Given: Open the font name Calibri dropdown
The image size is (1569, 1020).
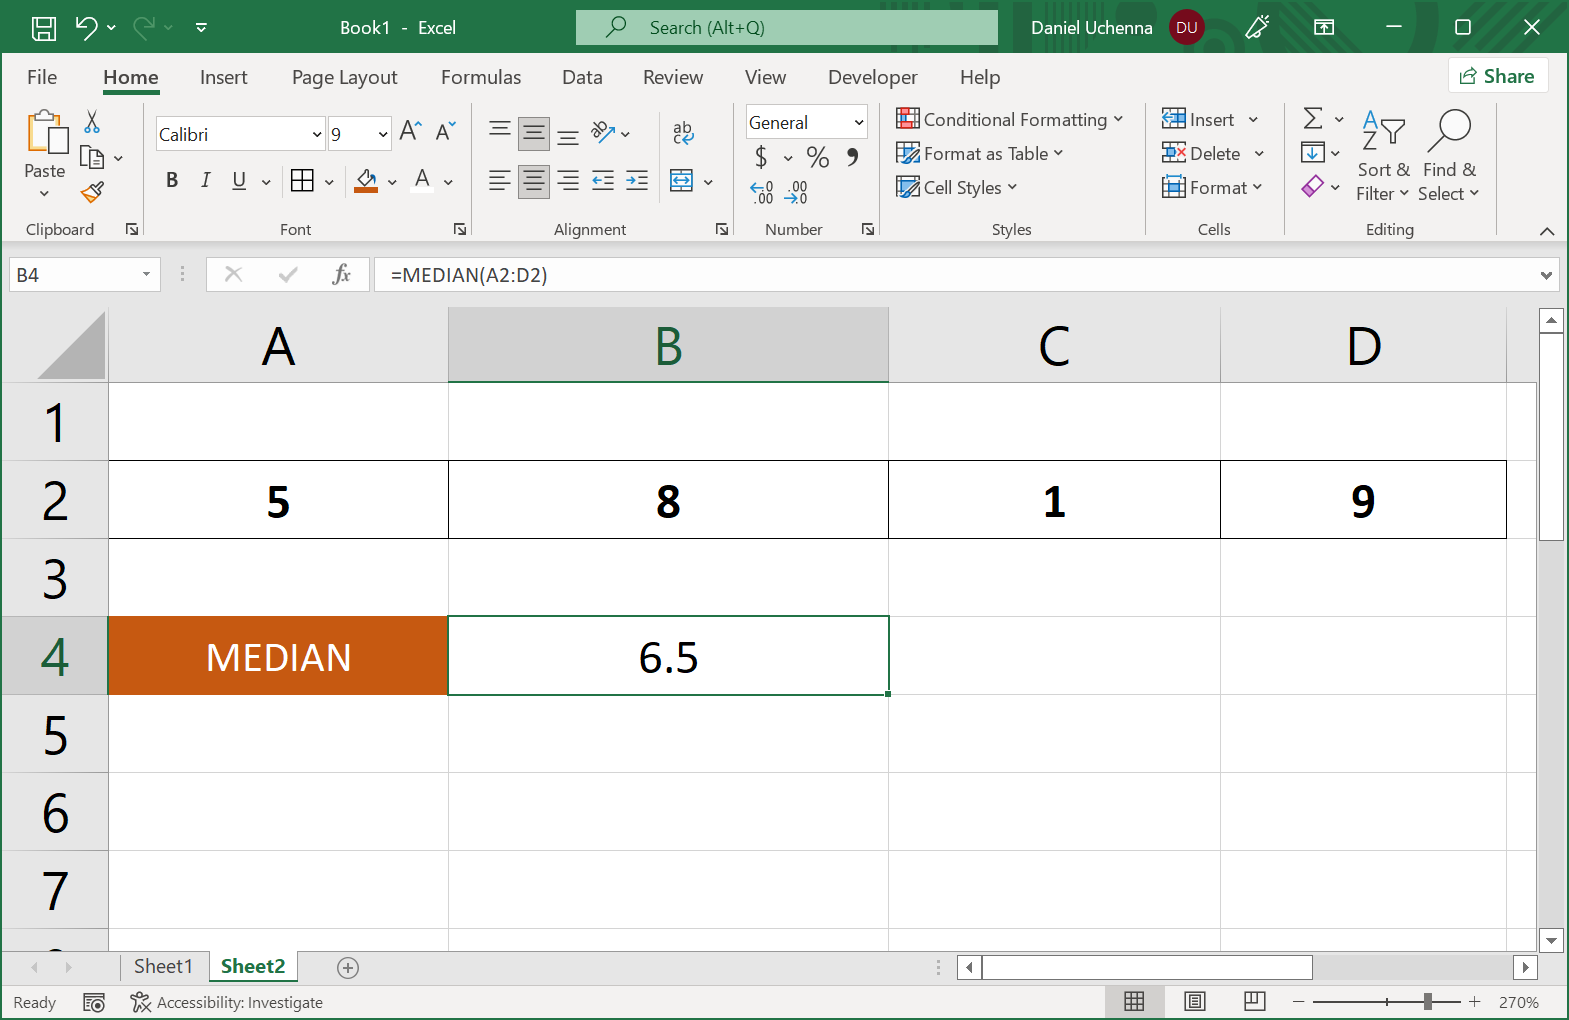Looking at the screenshot, I should (317, 134).
